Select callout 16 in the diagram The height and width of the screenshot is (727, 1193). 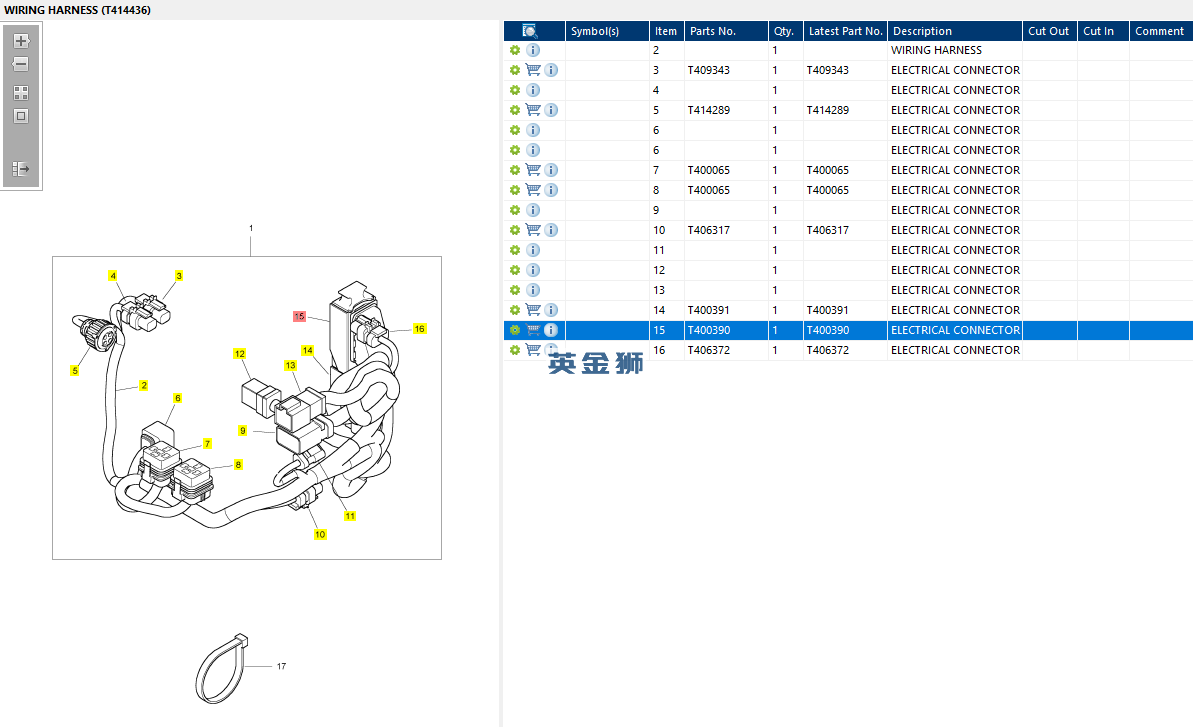pyautogui.click(x=419, y=329)
